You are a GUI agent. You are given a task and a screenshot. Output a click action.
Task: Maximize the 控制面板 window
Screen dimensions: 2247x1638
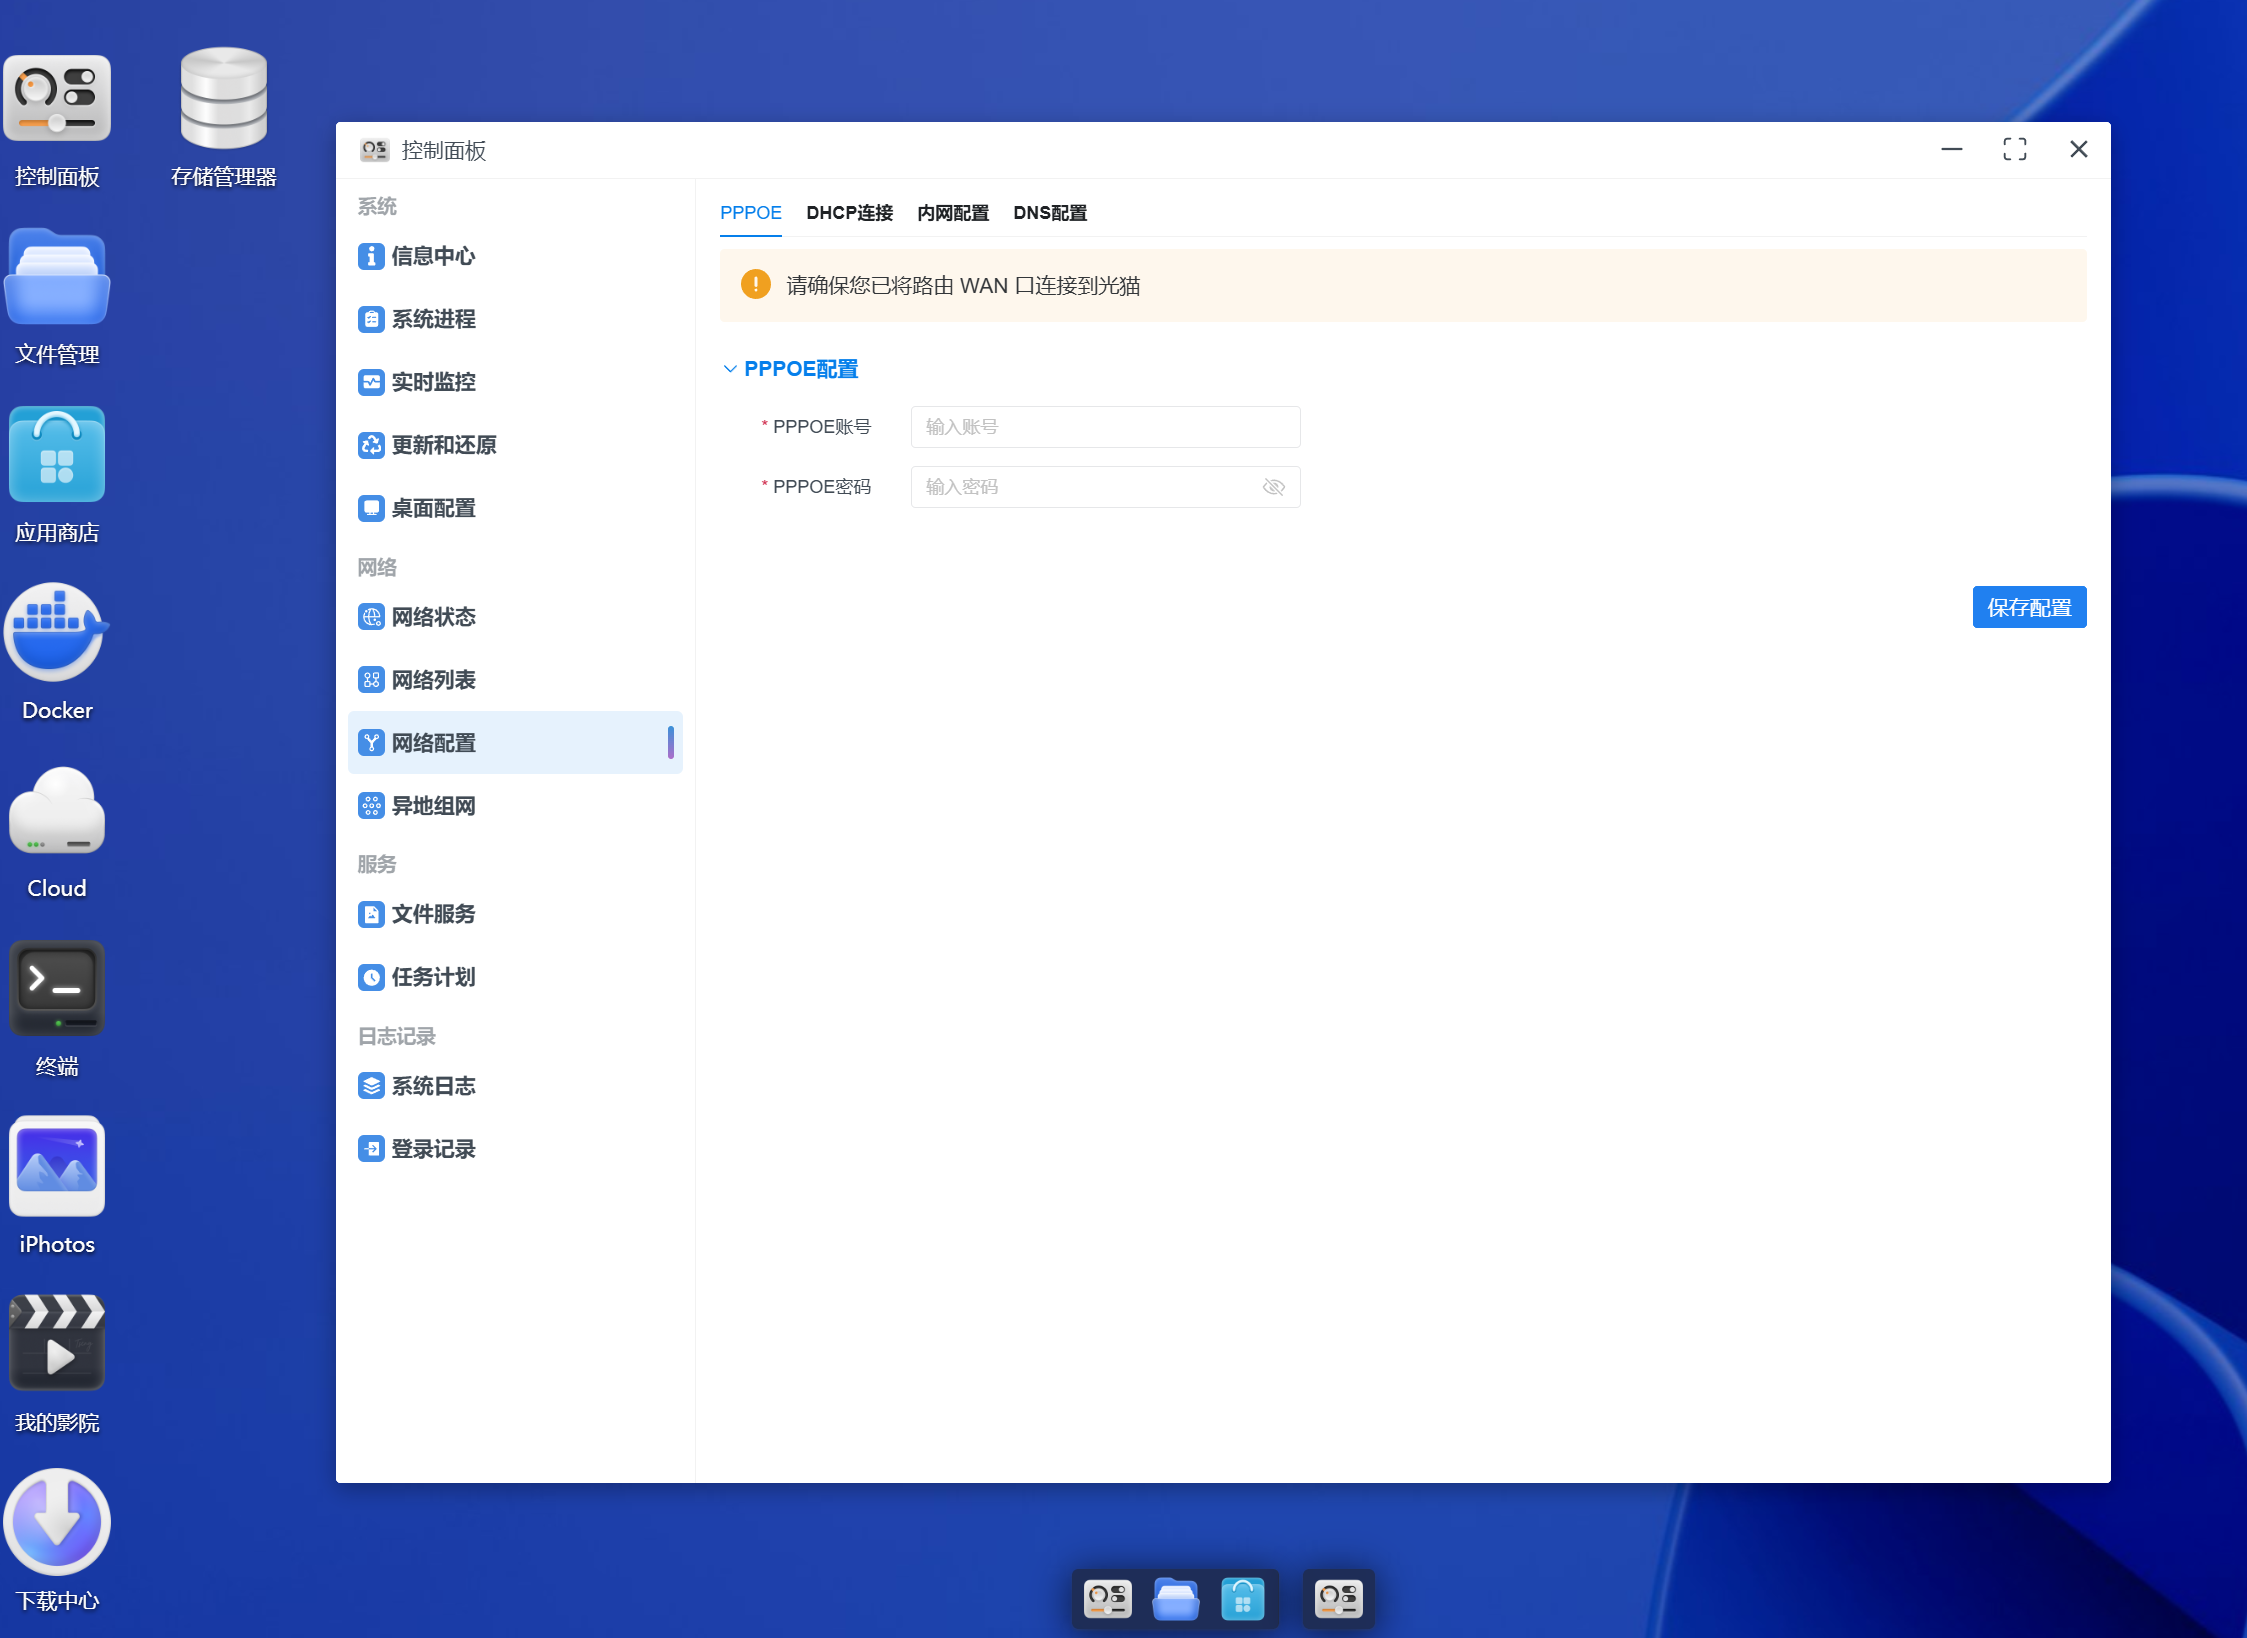(x=2015, y=150)
